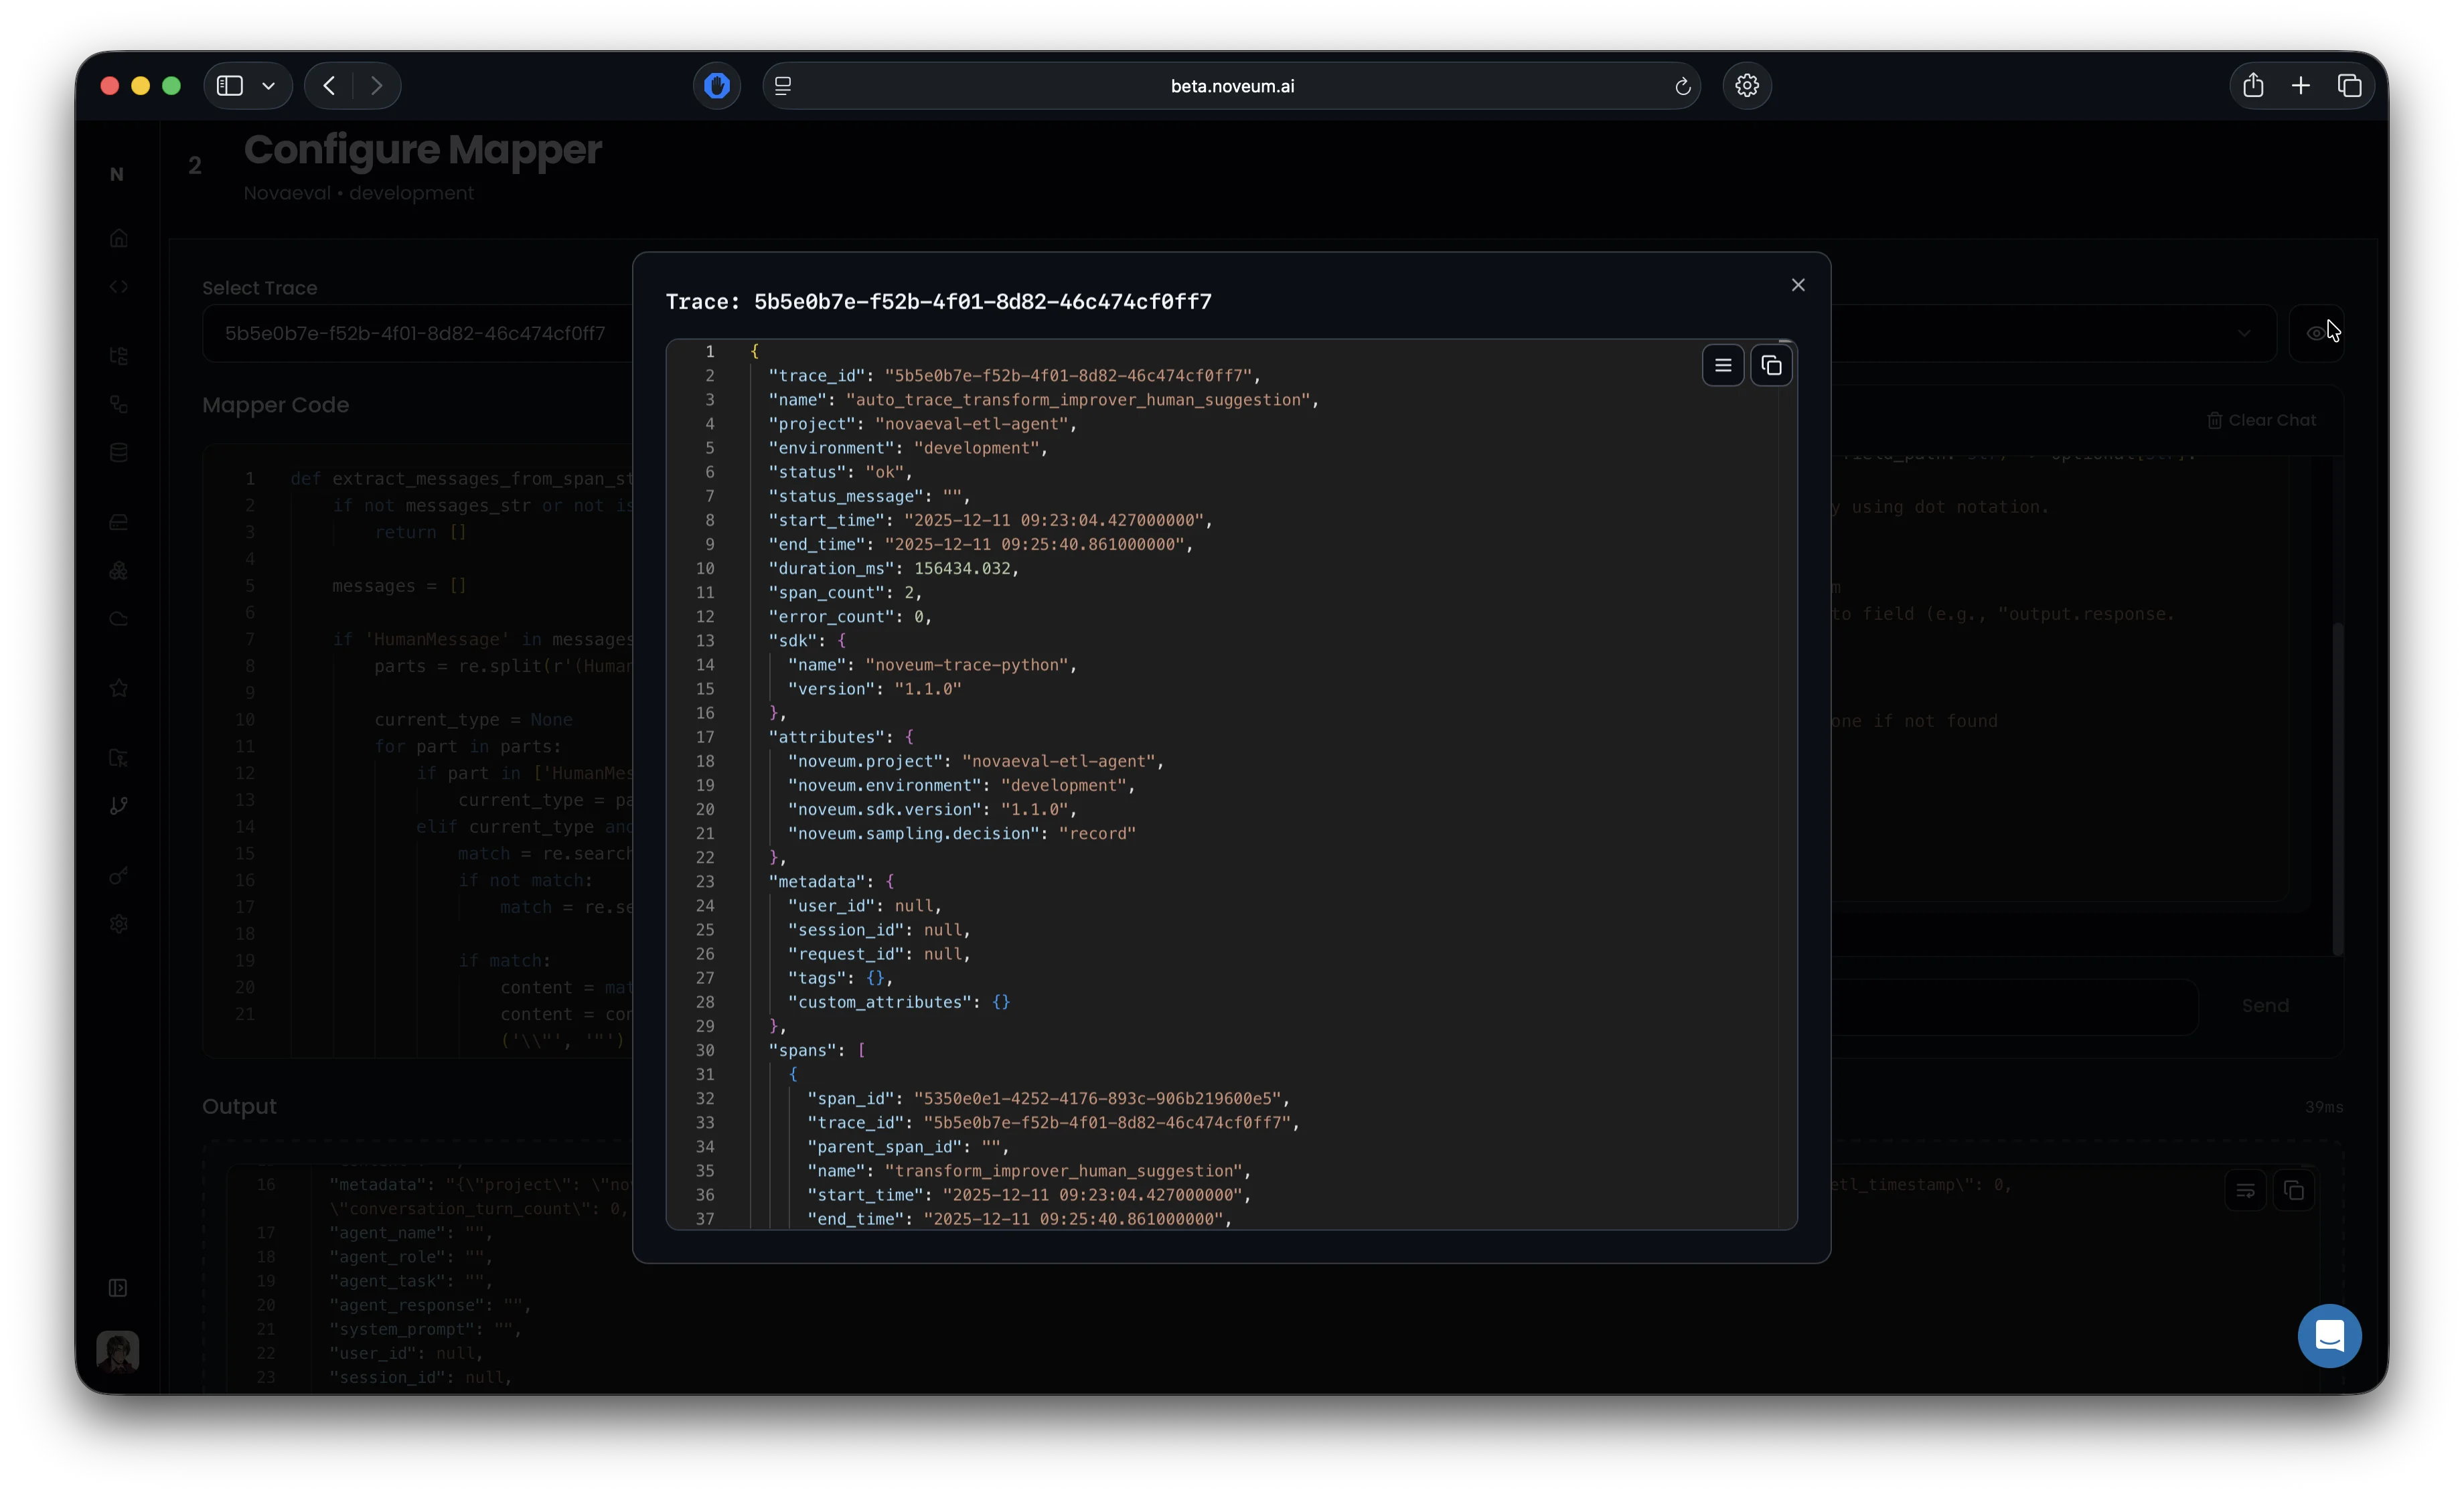Copy the output JSON below
The image size is (2464, 1494).
click(2293, 1191)
